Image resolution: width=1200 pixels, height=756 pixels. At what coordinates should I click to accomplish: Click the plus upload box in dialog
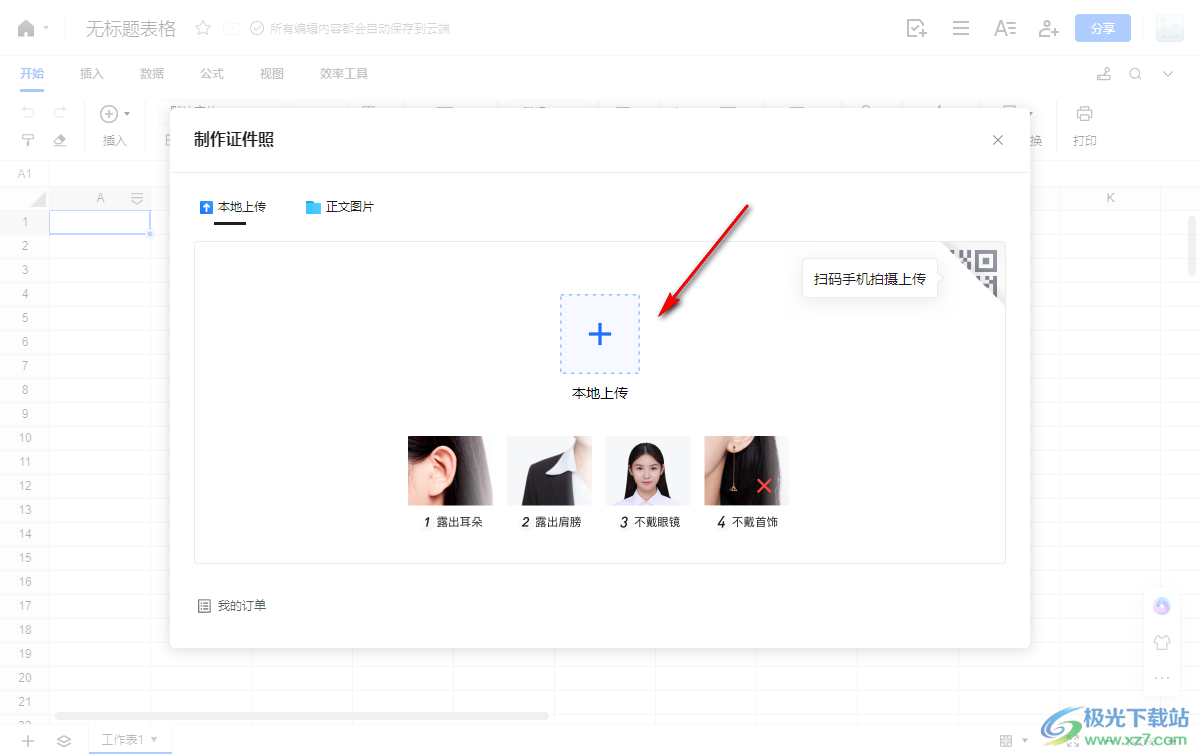point(600,334)
